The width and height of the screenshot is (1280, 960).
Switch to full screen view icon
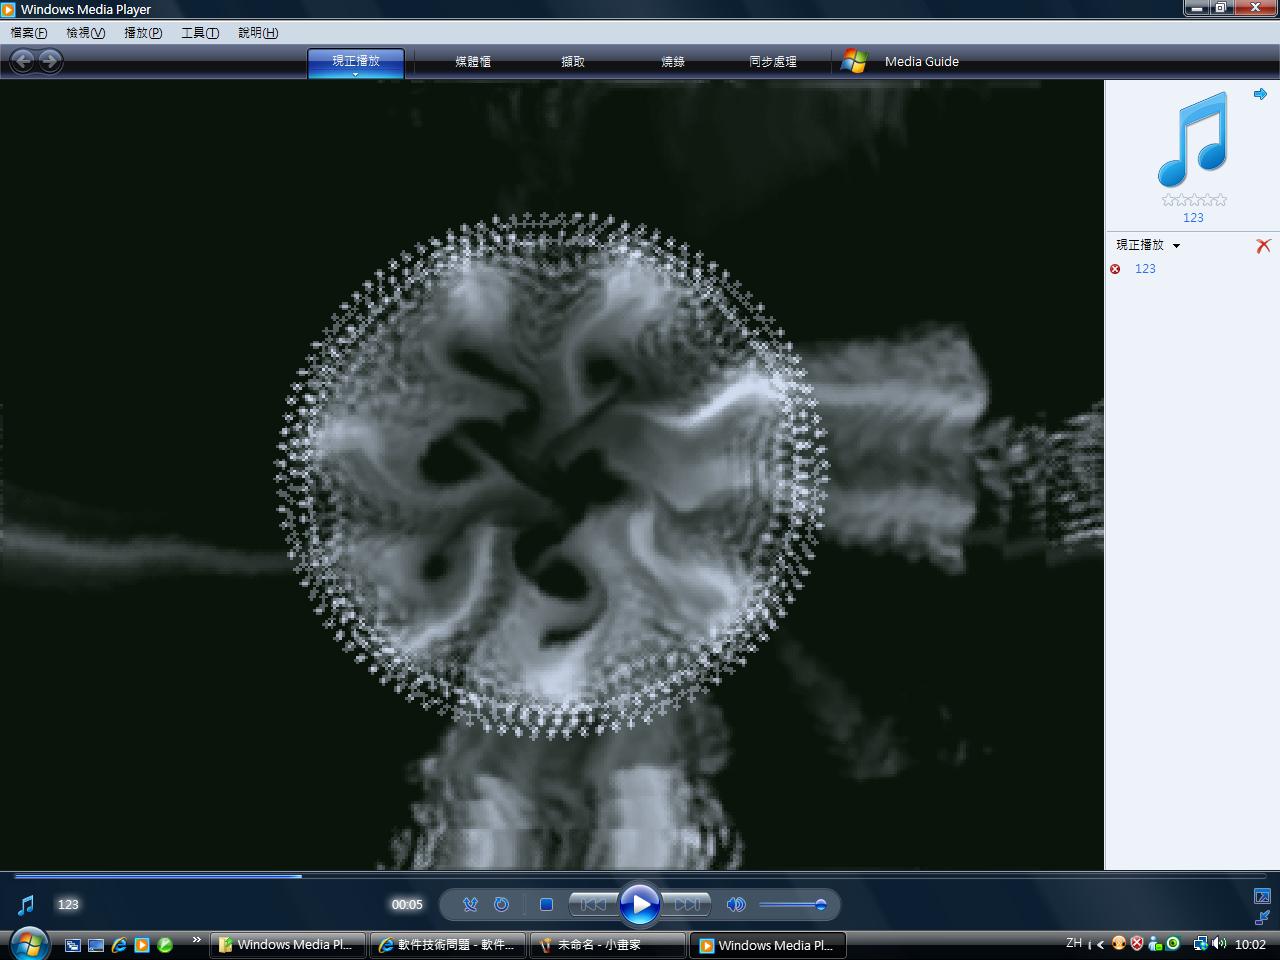1262,896
